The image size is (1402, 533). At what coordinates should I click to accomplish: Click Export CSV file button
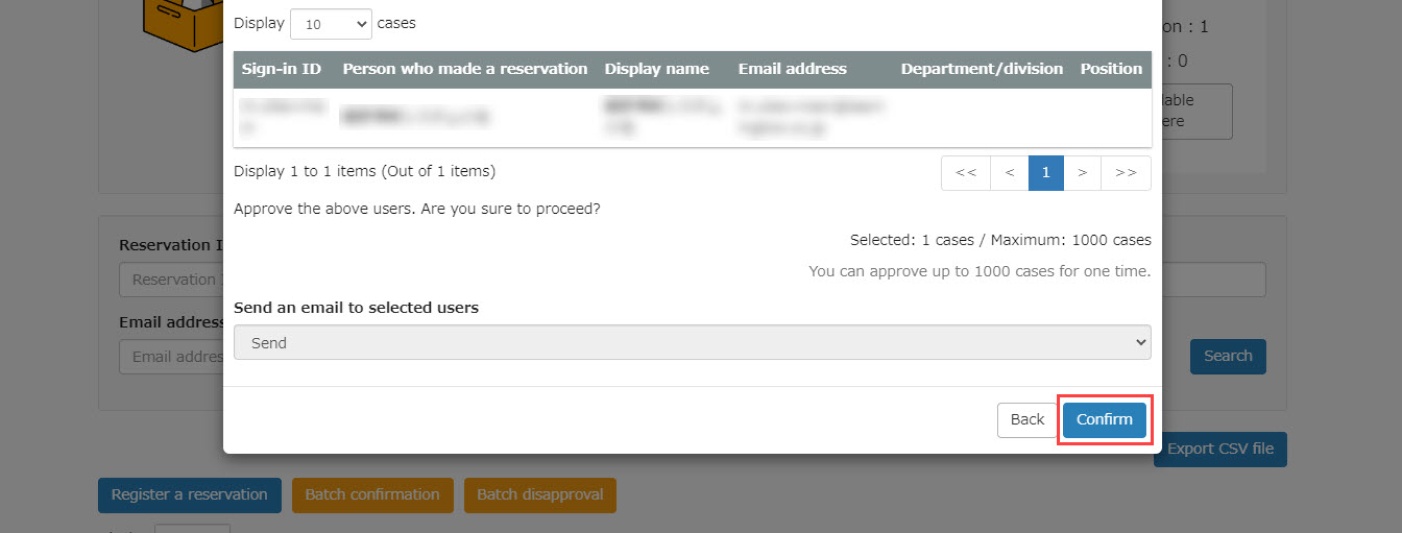(x=1222, y=449)
